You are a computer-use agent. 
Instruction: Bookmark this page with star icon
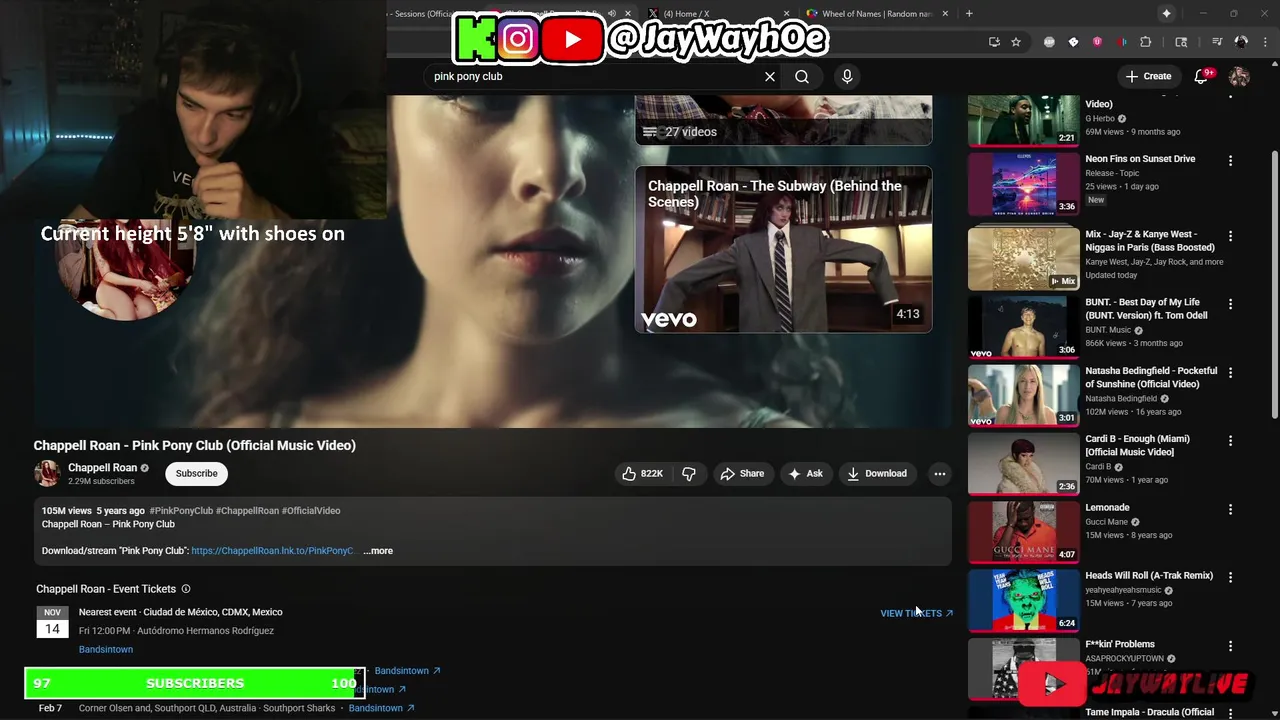click(x=1016, y=42)
